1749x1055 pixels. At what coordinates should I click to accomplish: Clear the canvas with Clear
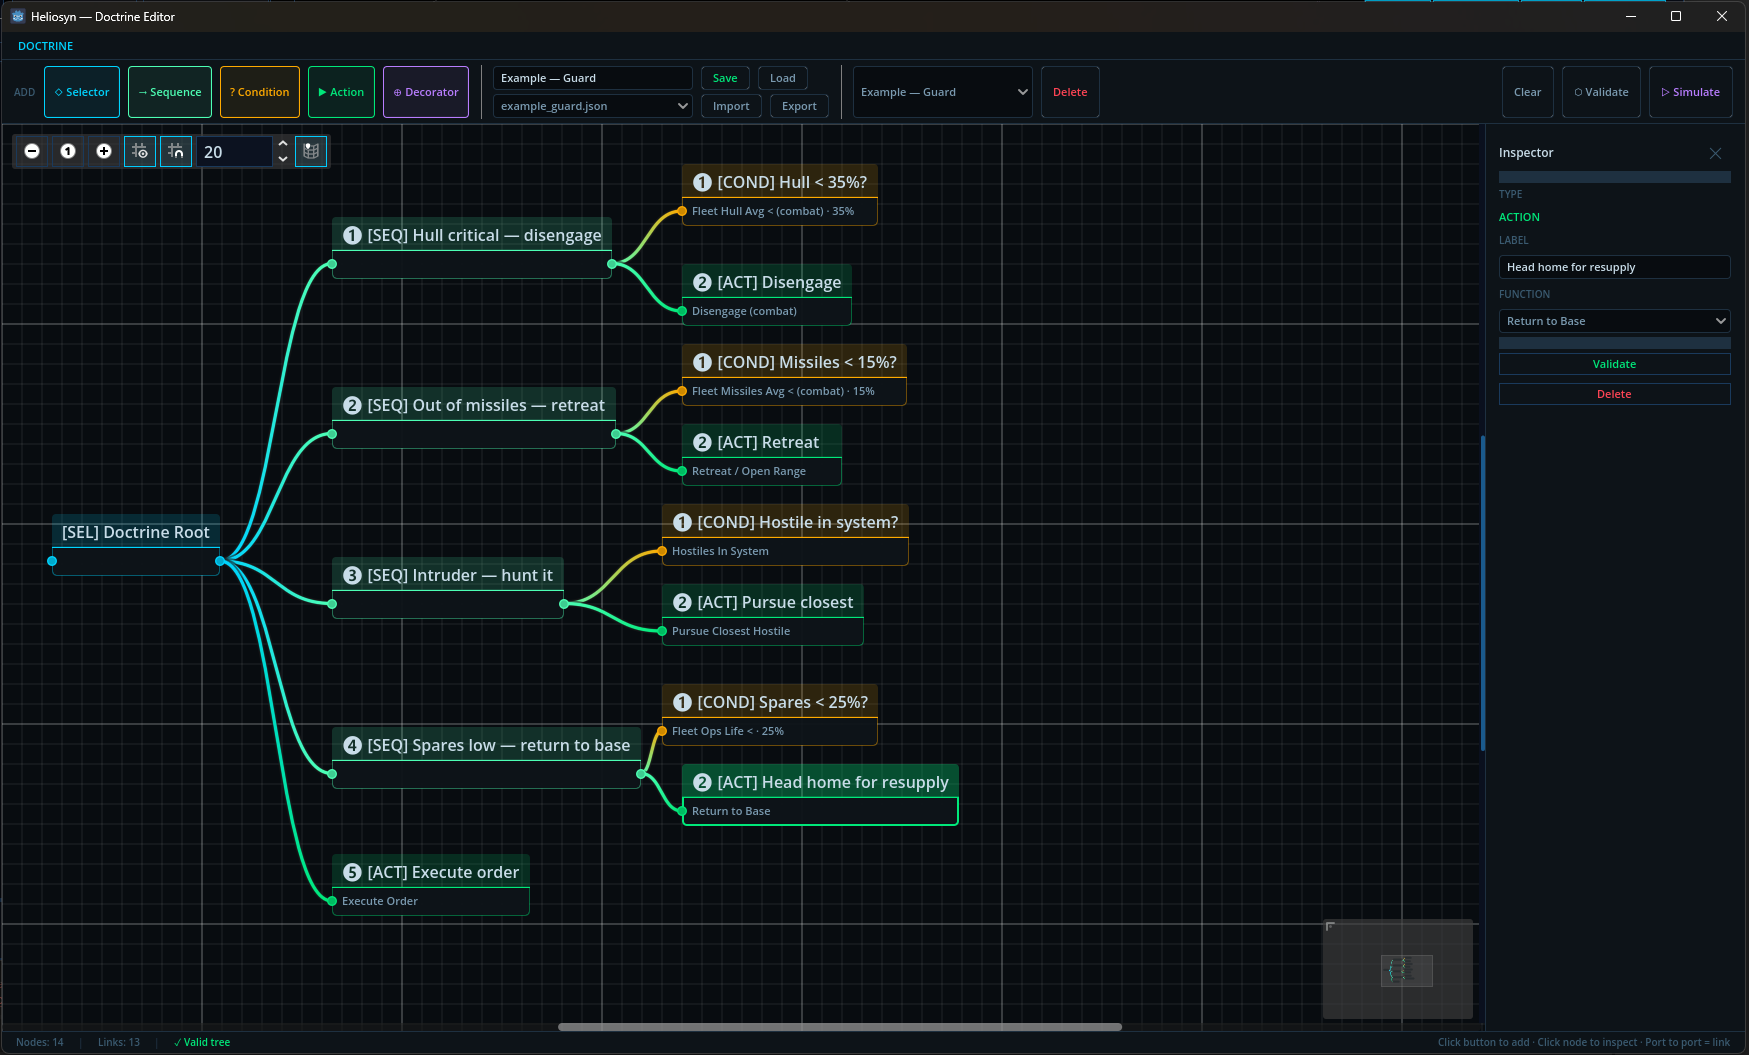coord(1527,92)
